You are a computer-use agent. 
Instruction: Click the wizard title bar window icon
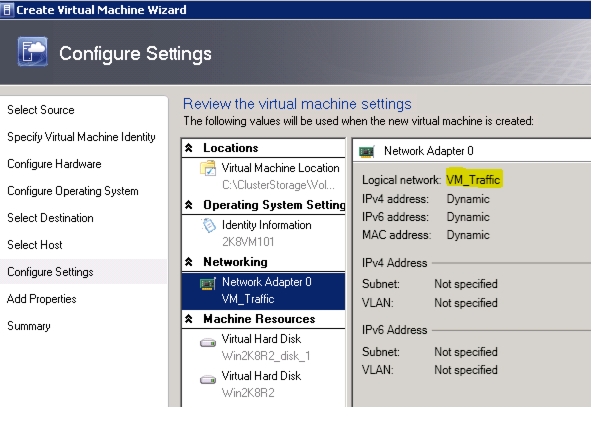[6, 9]
